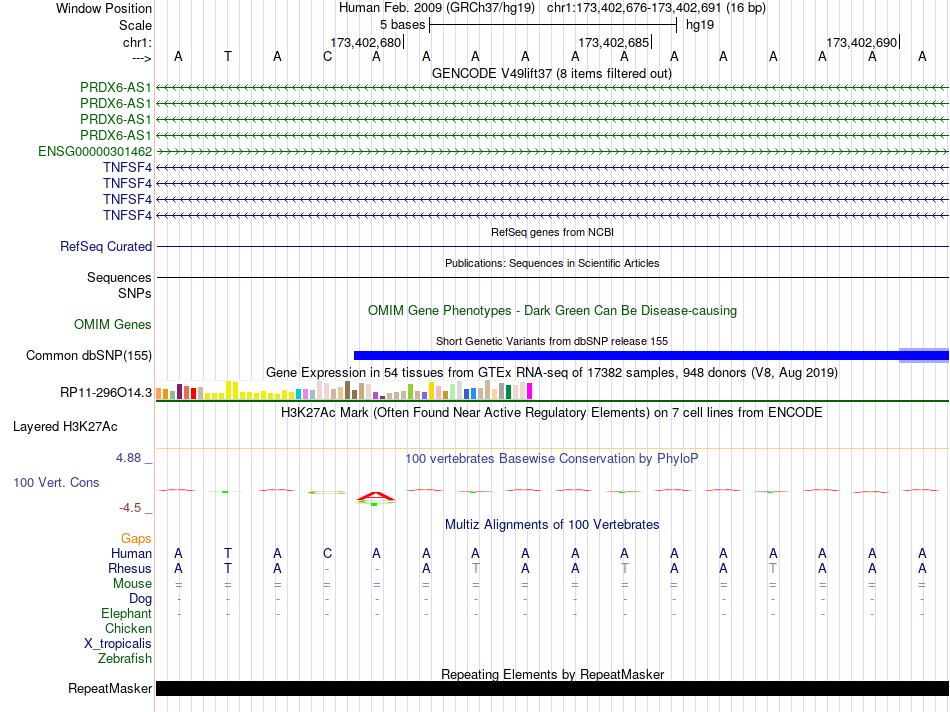Image resolution: width=950 pixels, height=712 pixels.
Task: Click the OMIM Genes track label
Action: click(x=113, y=324)
